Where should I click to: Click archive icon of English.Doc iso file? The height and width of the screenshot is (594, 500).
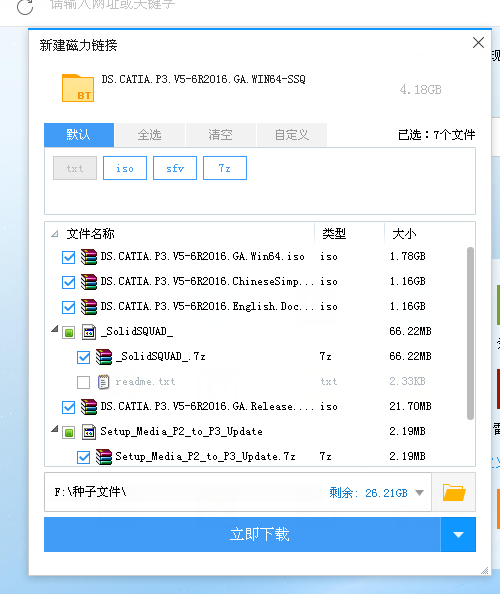coord(89,306)
